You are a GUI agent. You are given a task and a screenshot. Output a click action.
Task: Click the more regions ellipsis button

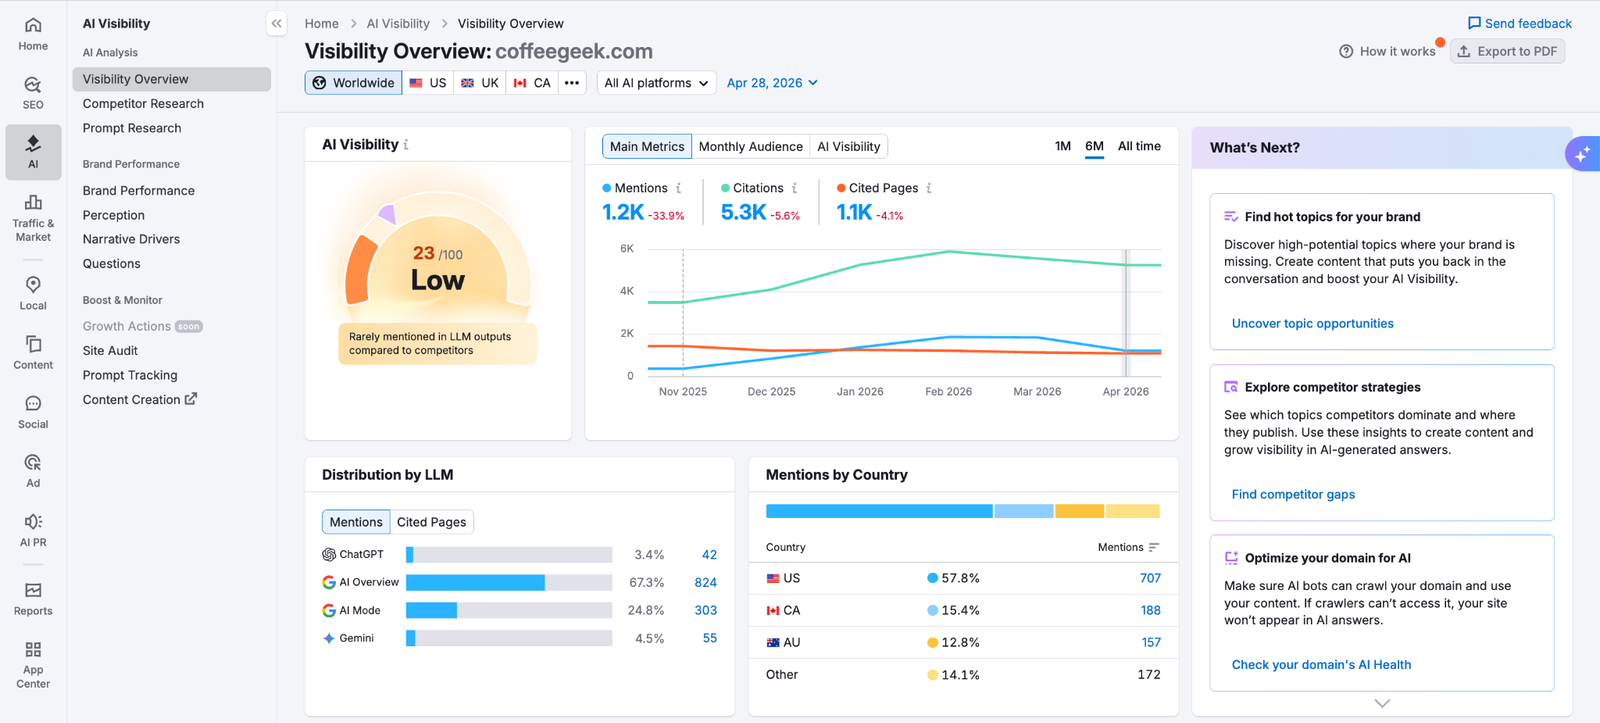point(572,83)
